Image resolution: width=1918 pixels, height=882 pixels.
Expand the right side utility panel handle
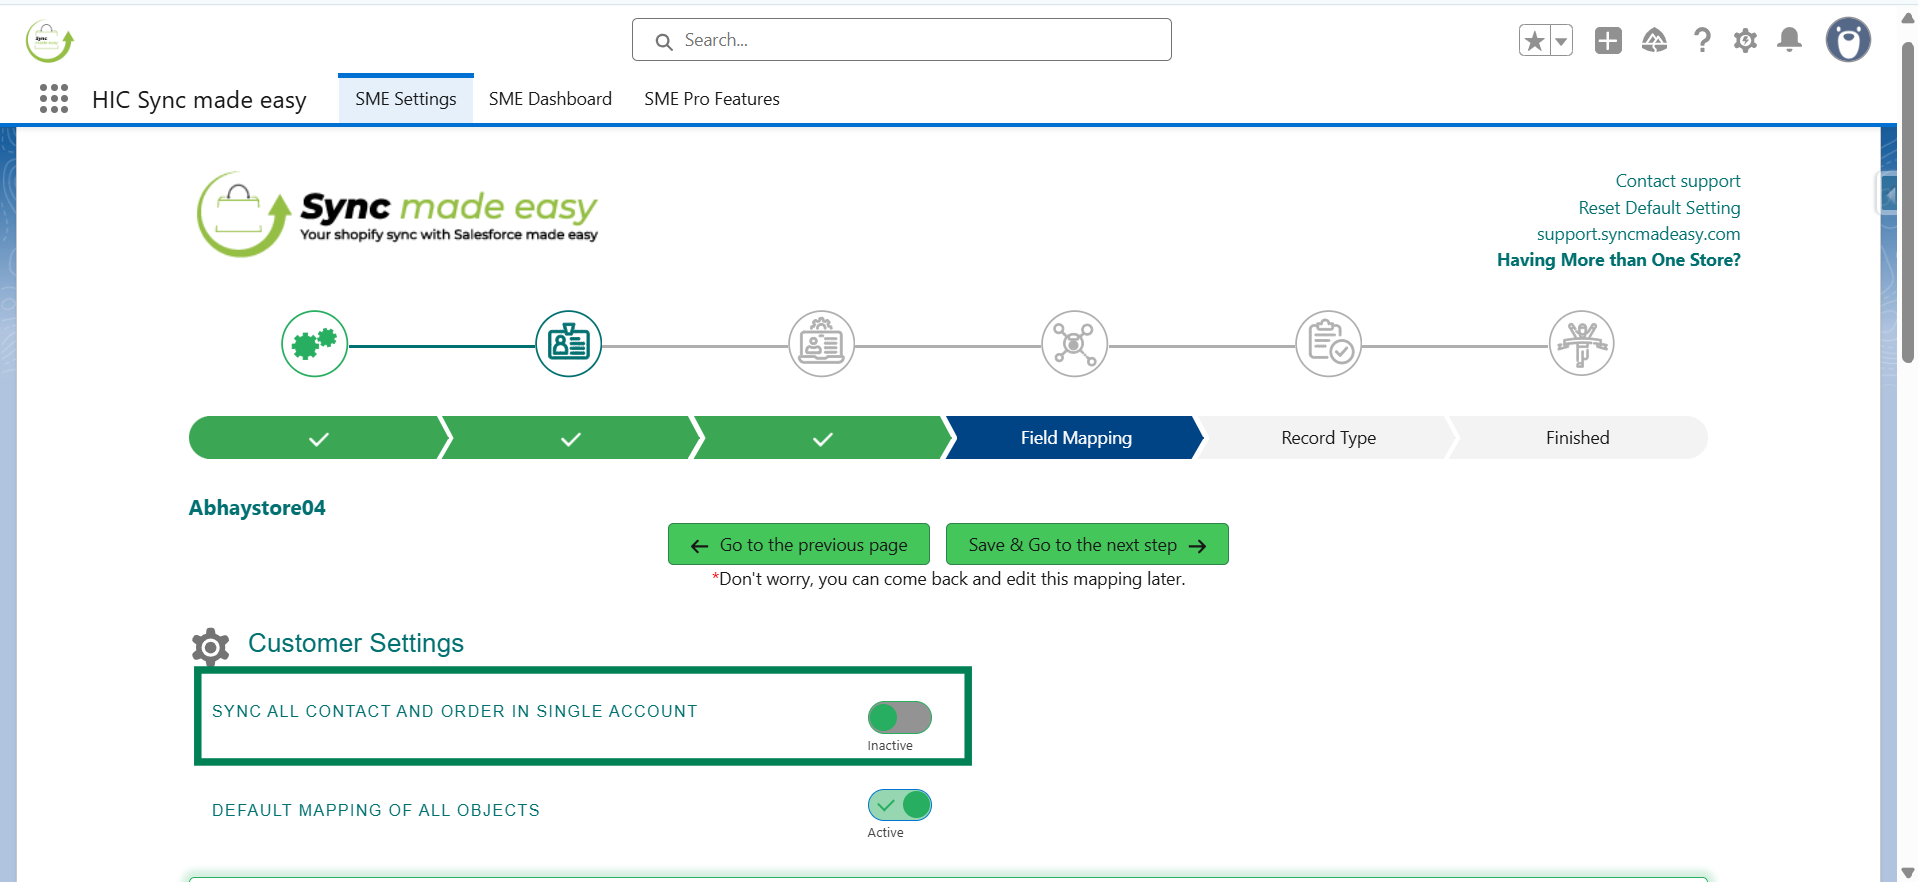coord(1887,195)
